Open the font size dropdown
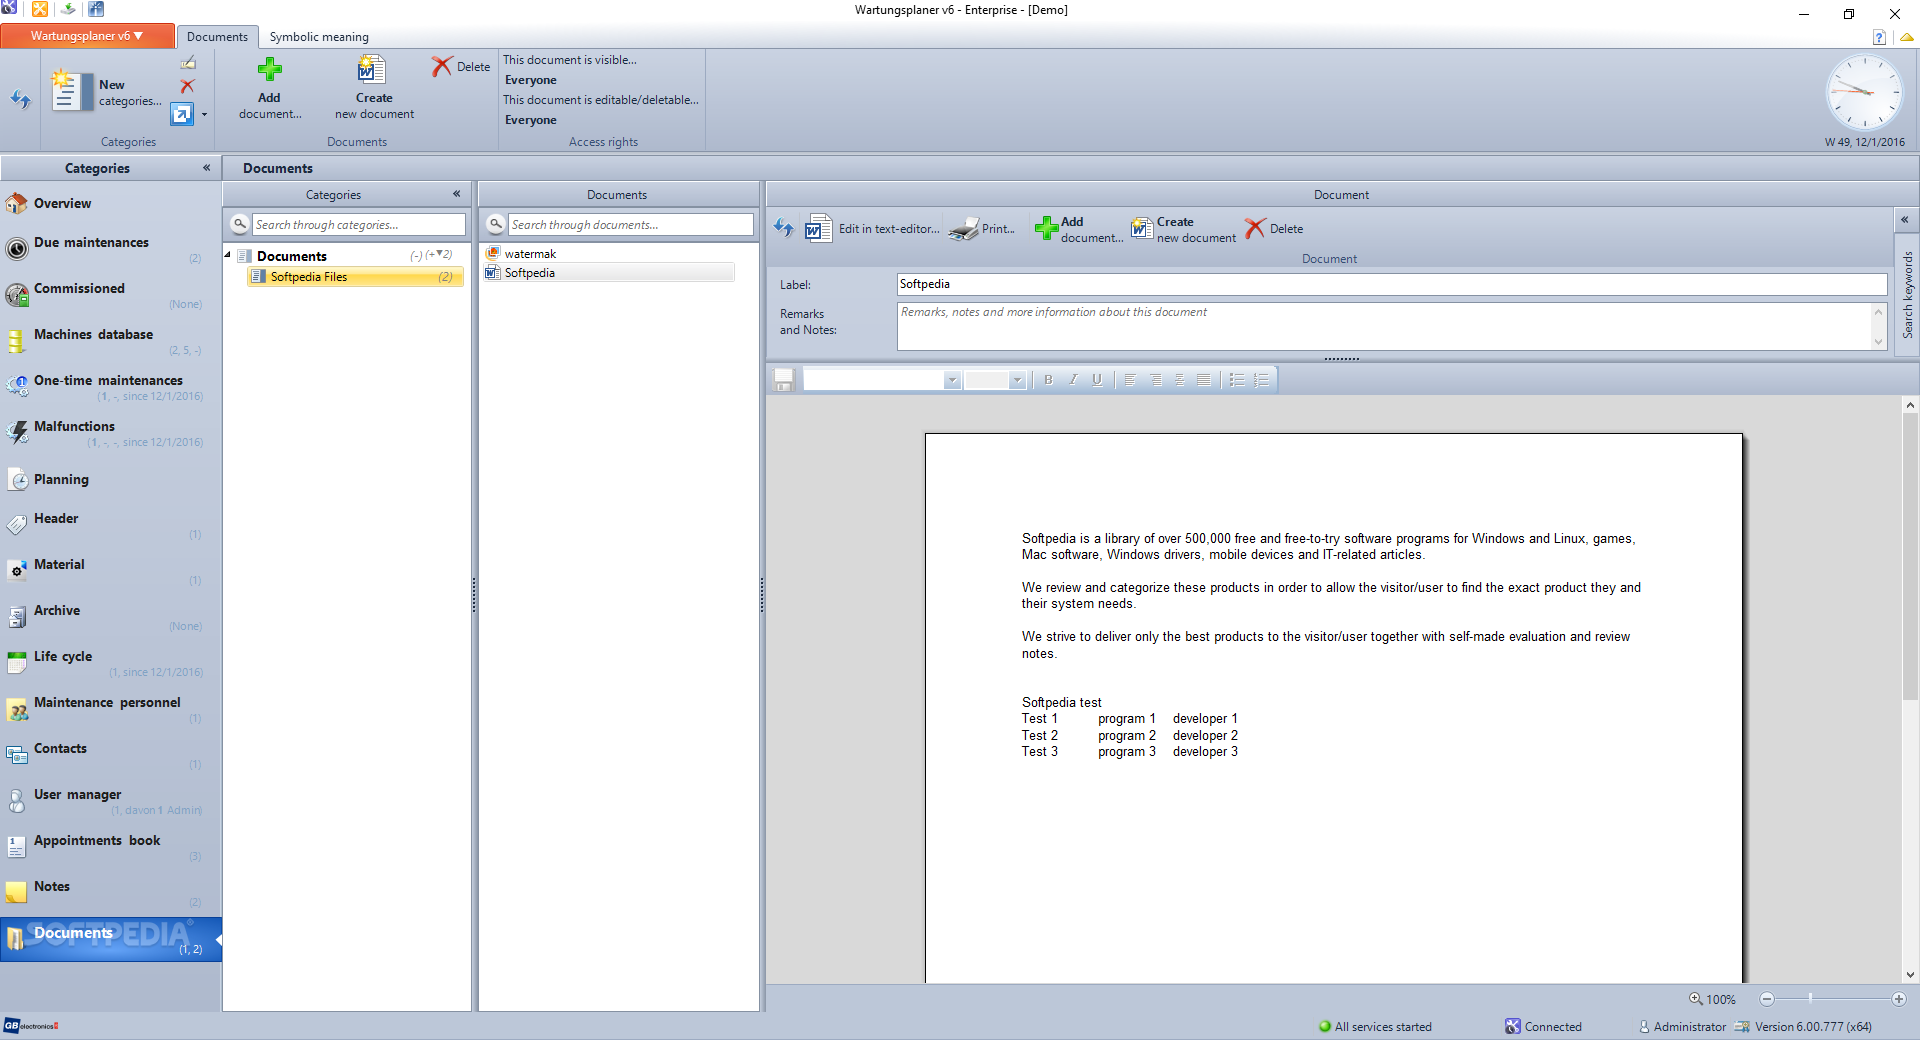 coord(1017,380)
